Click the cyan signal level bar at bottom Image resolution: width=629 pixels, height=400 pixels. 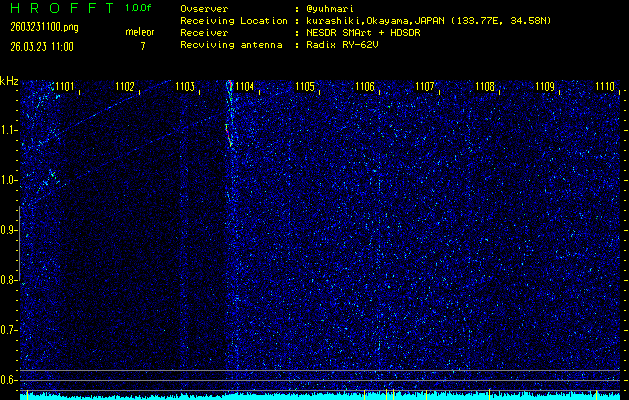click(320, 396)
